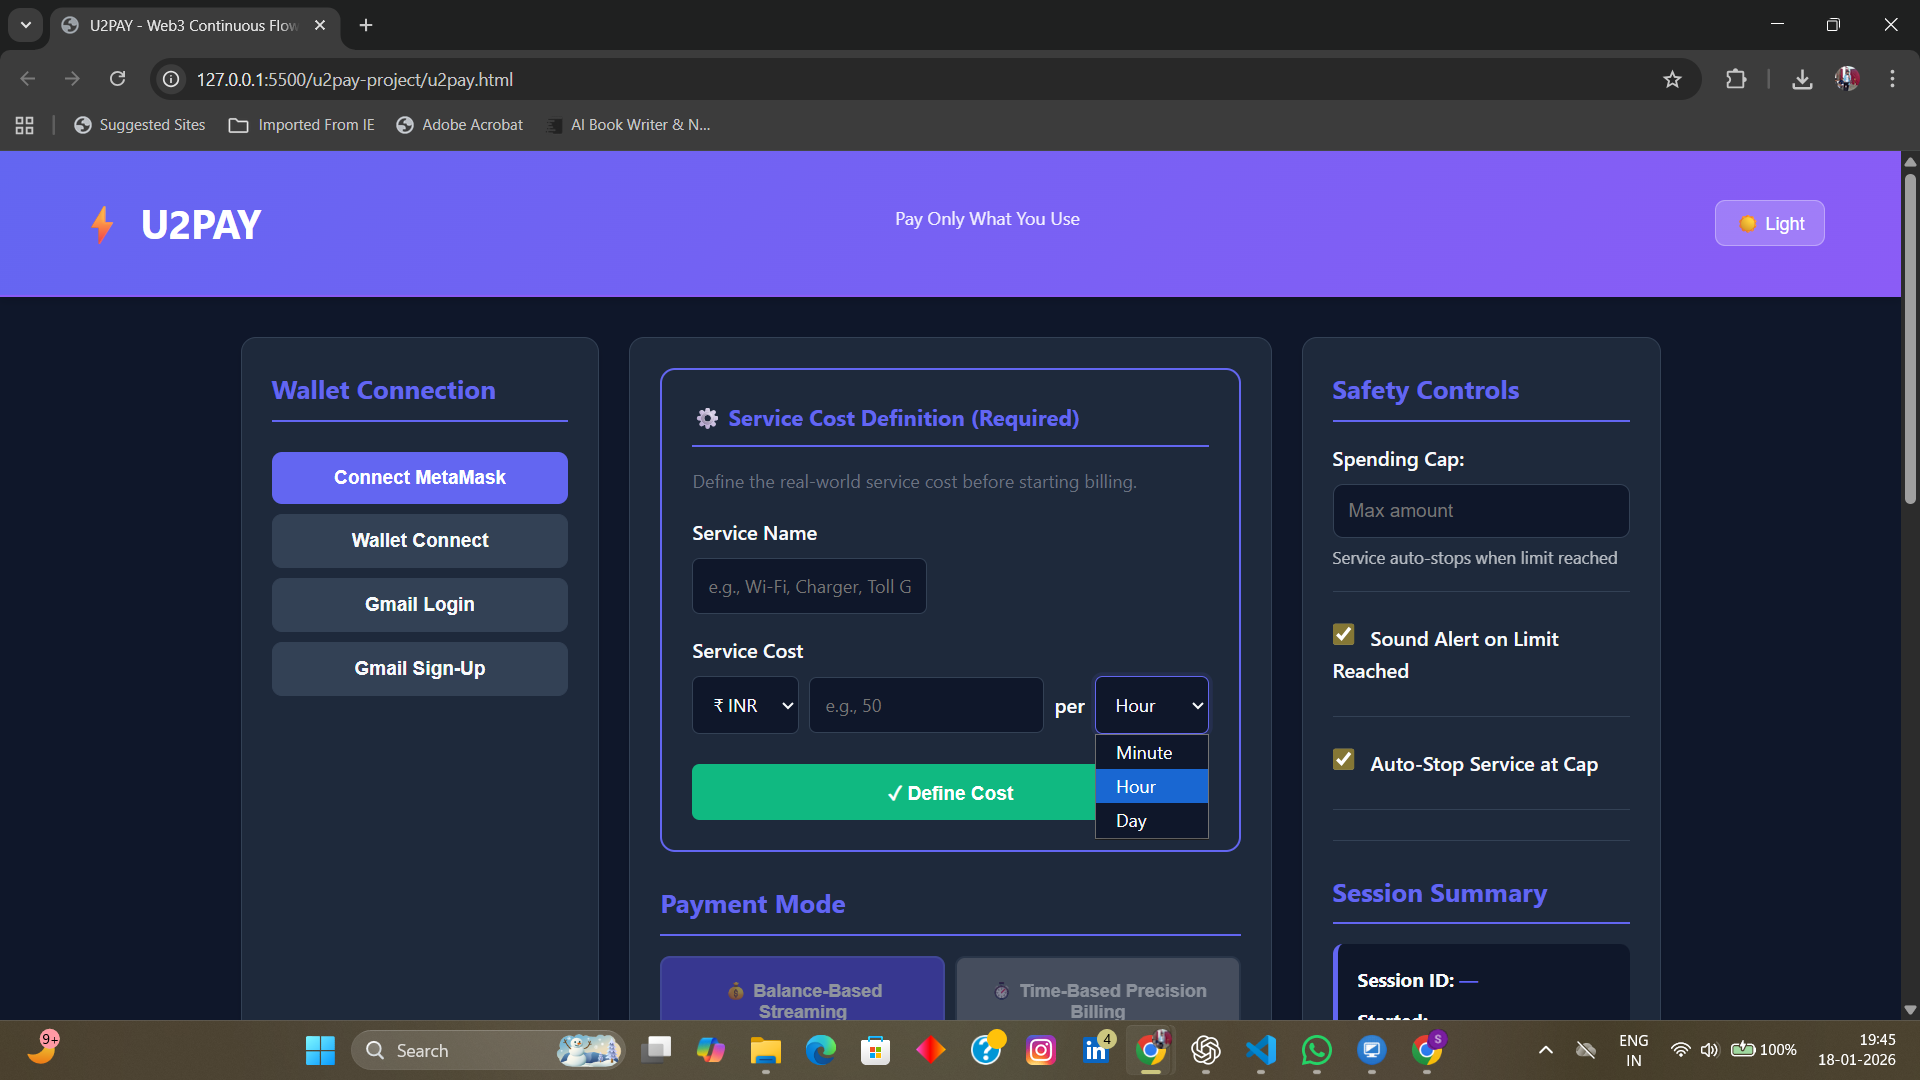Click the U2PAY lightning bolt logo
The width and height of the screenshot is (1920, 1080).
point(102,224)
